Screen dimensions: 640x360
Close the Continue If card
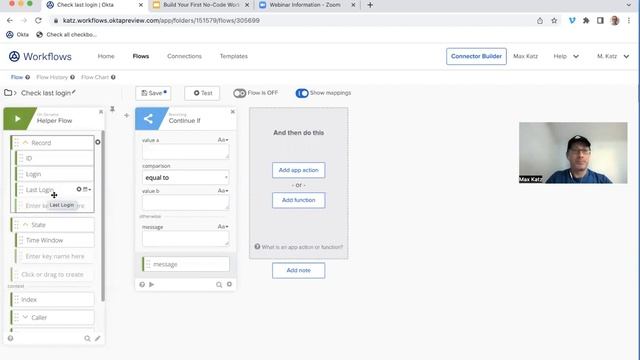coord(233,112)
